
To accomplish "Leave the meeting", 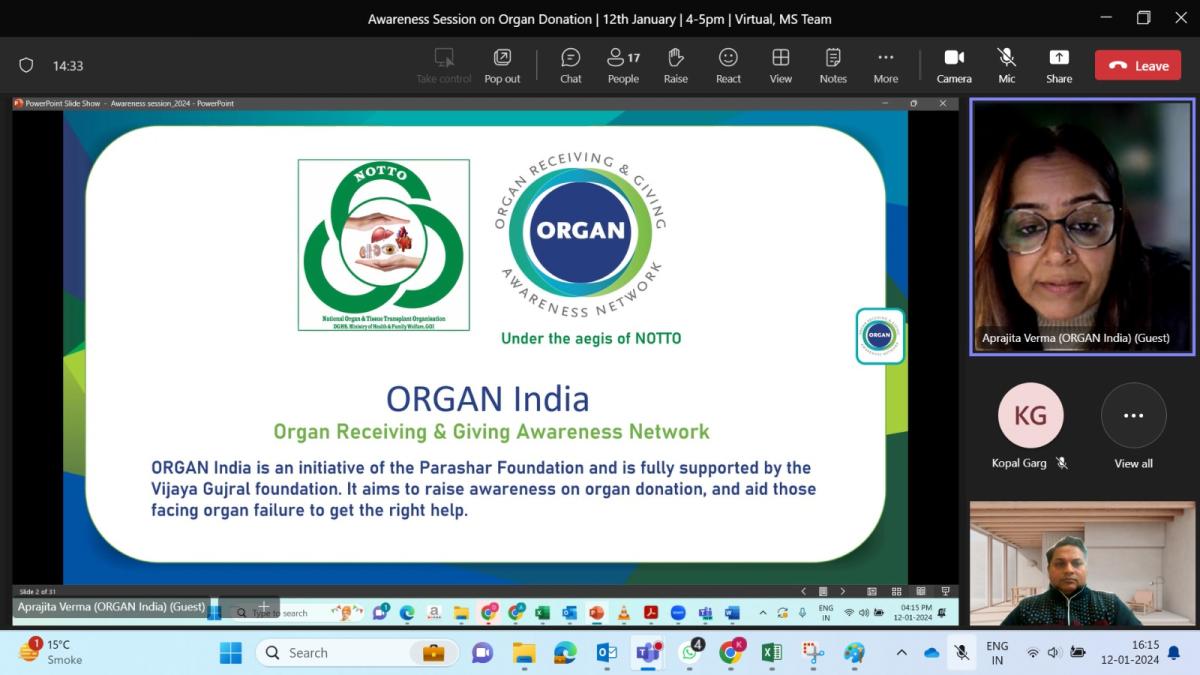I will 1138,66.
